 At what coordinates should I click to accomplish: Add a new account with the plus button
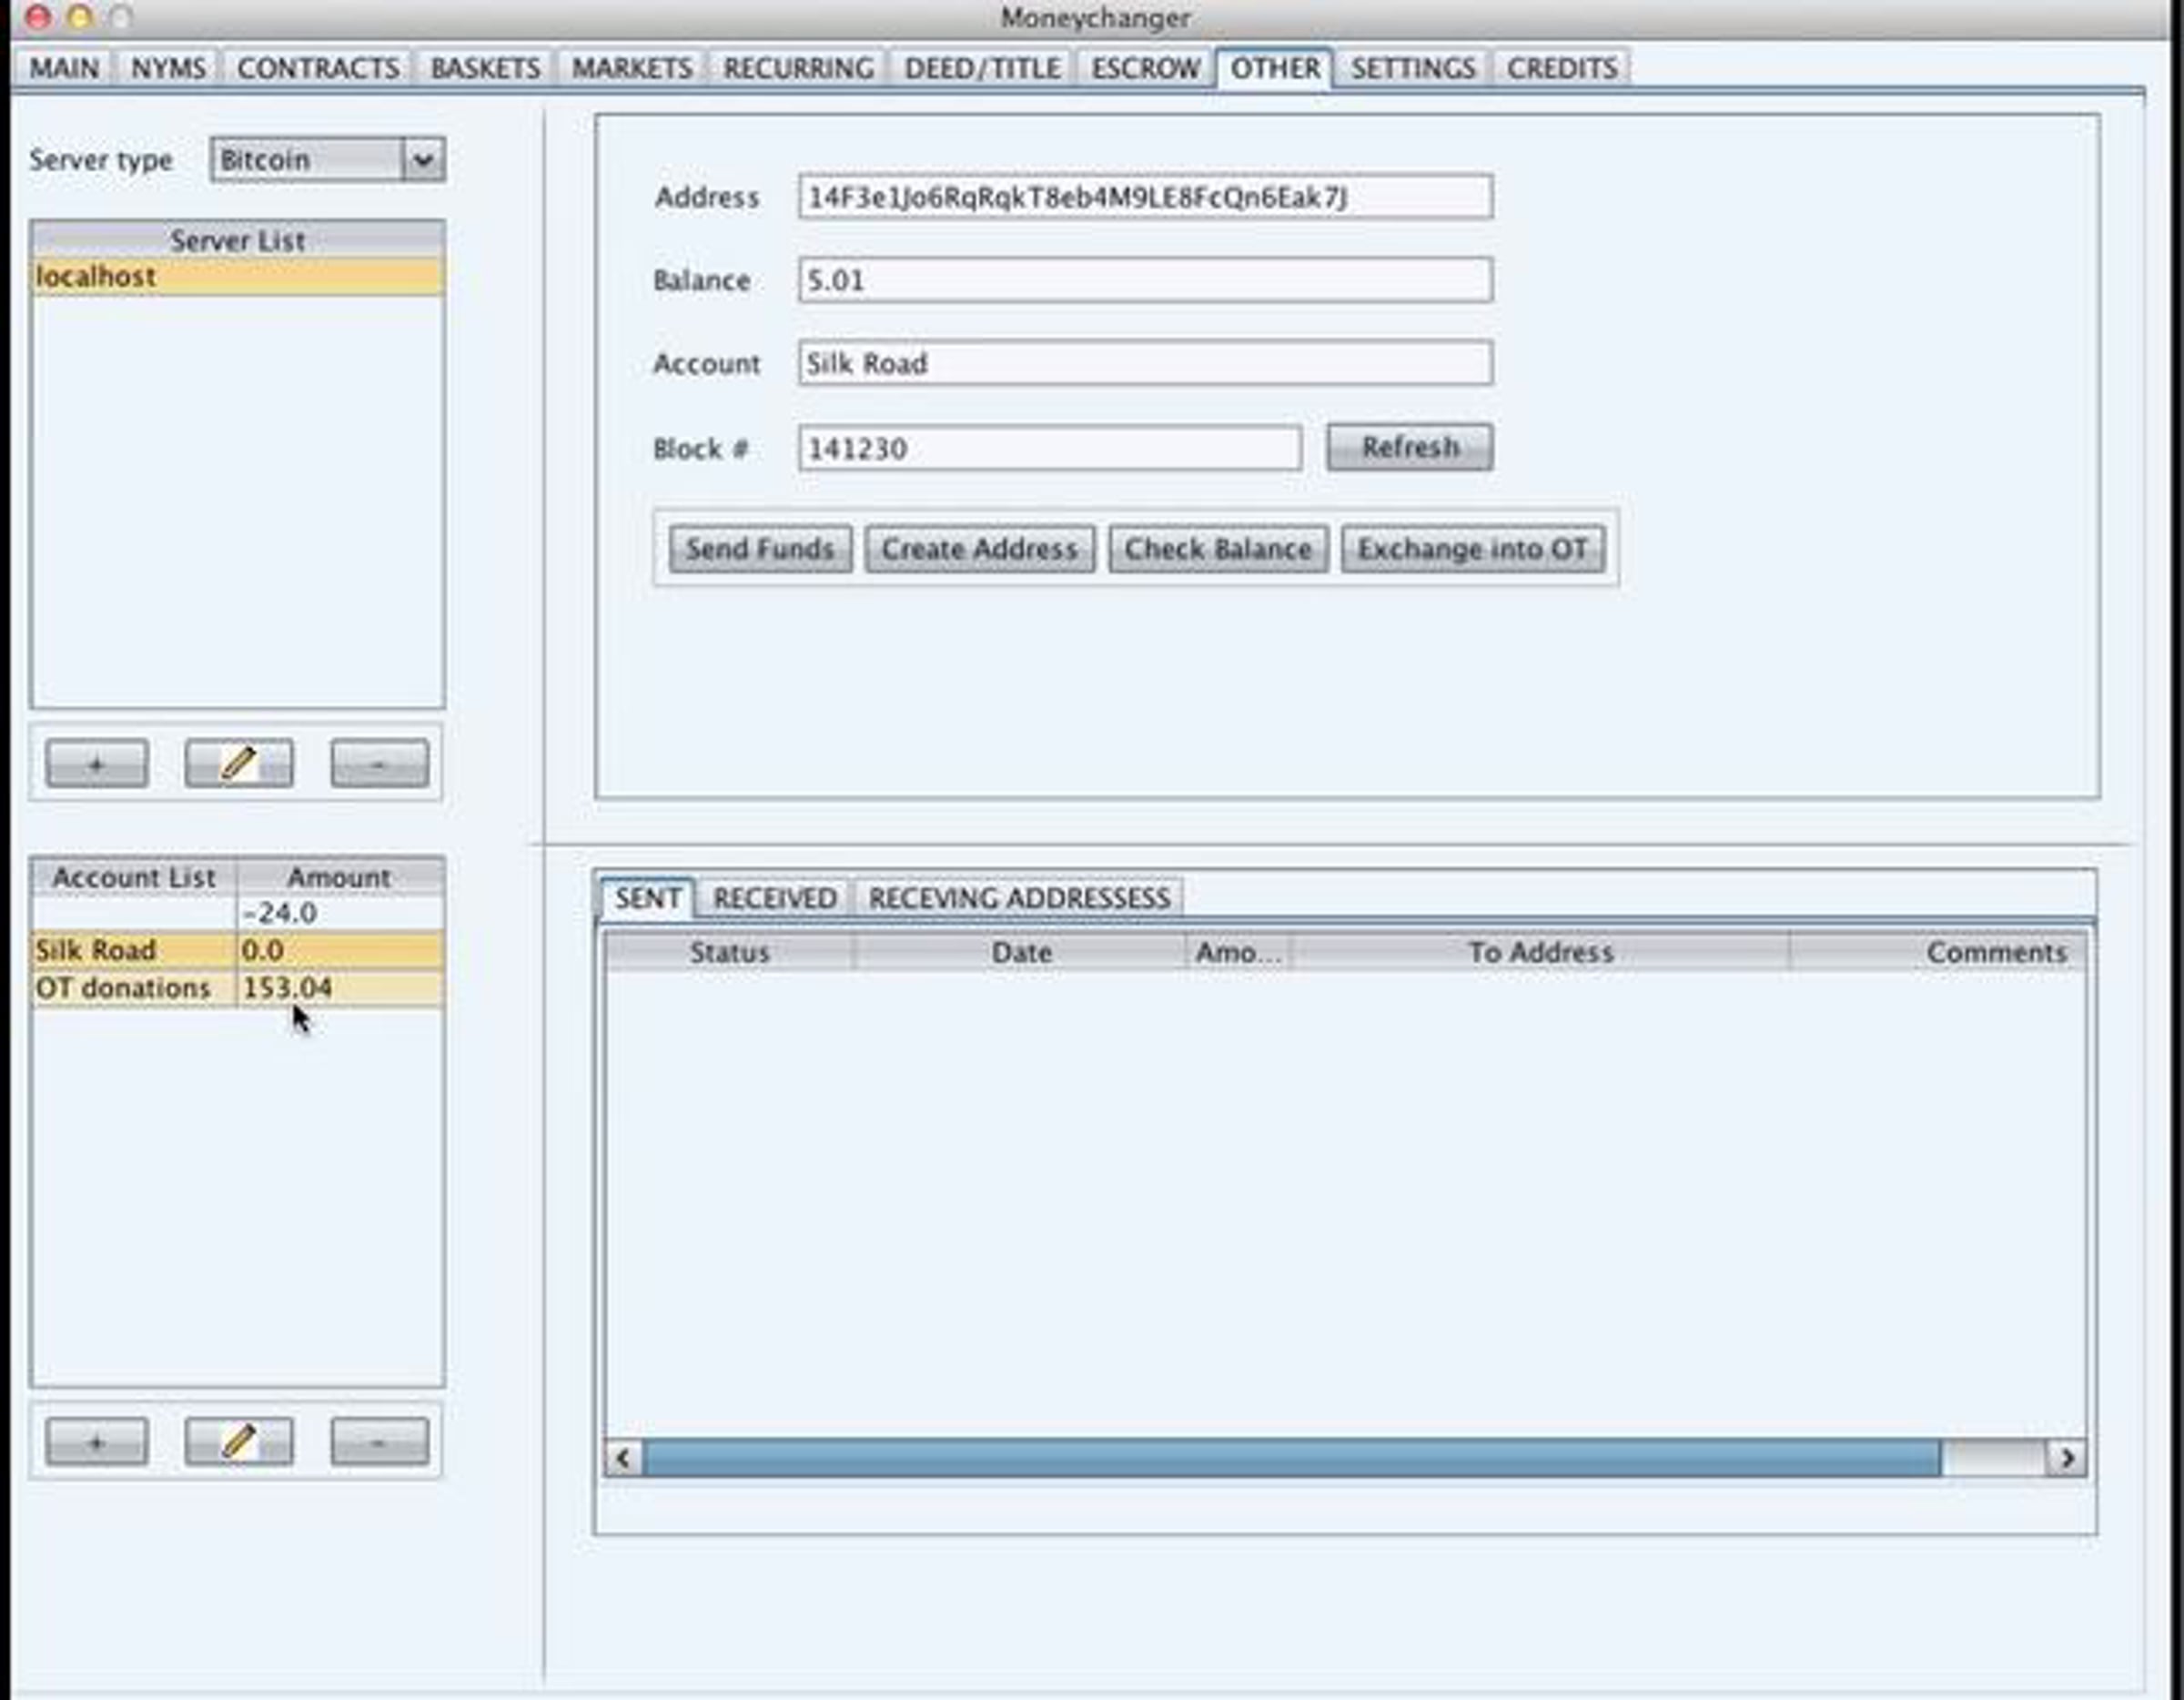pyautogui.click(x=97, y=1442)
